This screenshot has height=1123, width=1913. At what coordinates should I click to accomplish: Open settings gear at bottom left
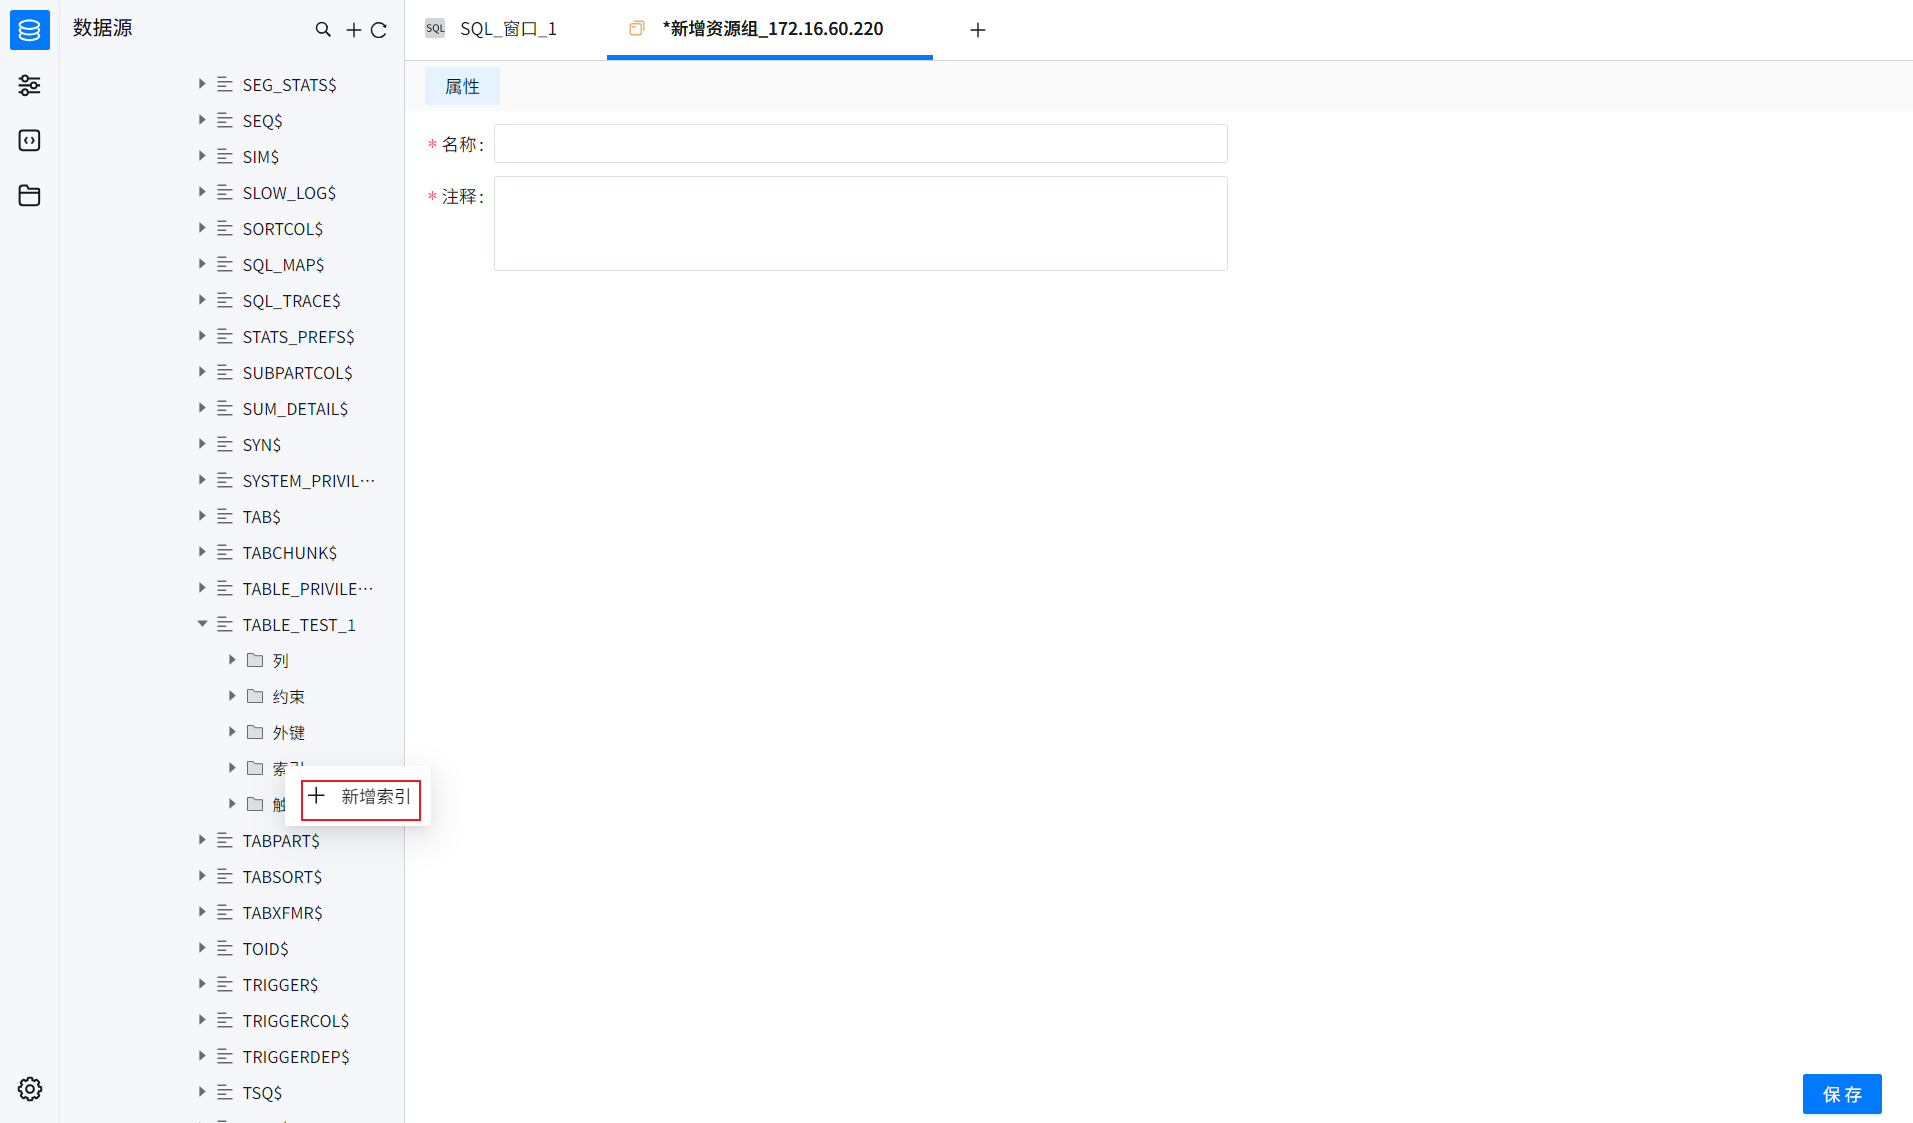pyautogui.click(x=29, y=1089)
